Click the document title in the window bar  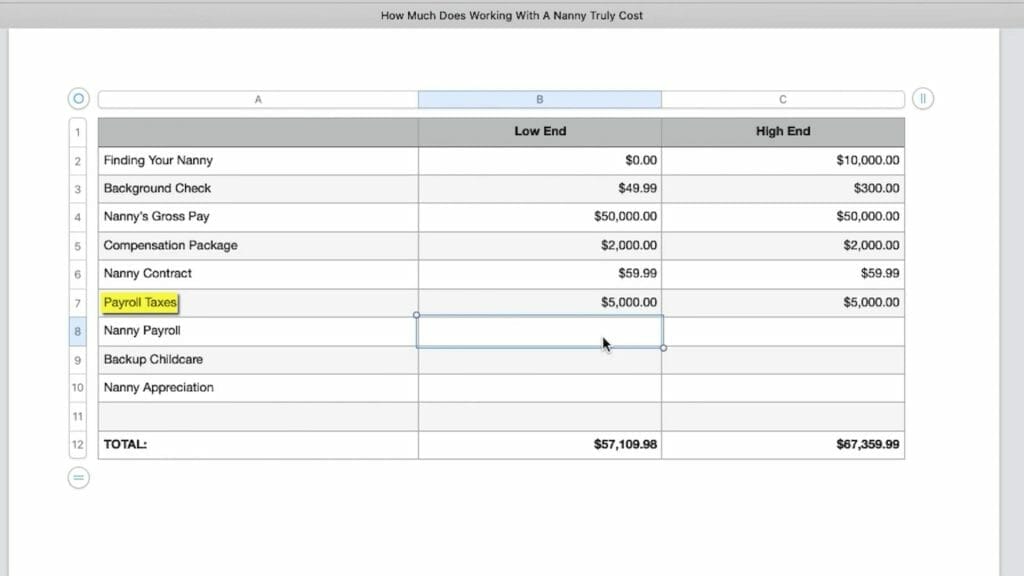(512, 16)
